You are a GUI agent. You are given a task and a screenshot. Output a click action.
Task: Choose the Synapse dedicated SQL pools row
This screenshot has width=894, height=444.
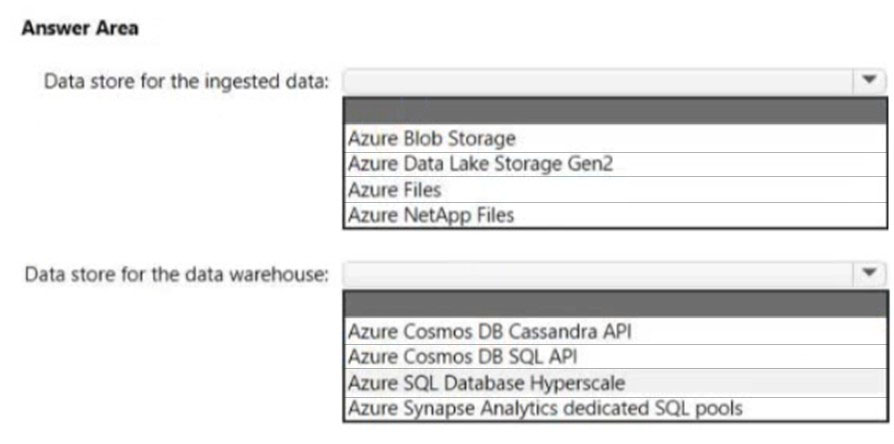615,408
